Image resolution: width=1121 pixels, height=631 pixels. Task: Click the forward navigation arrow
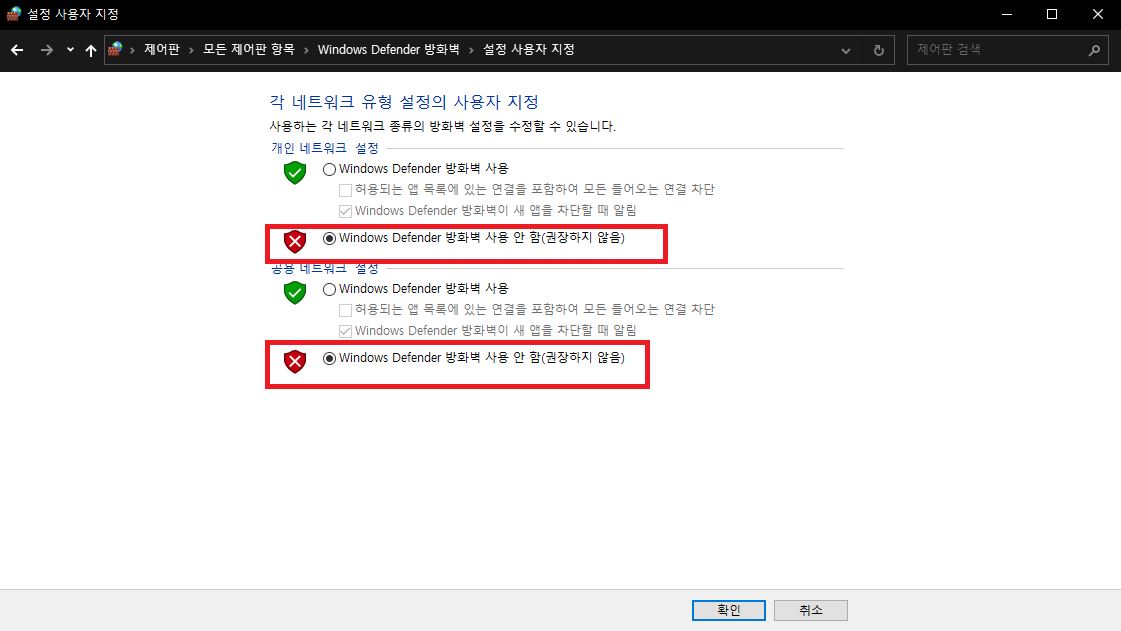point(46,50)
